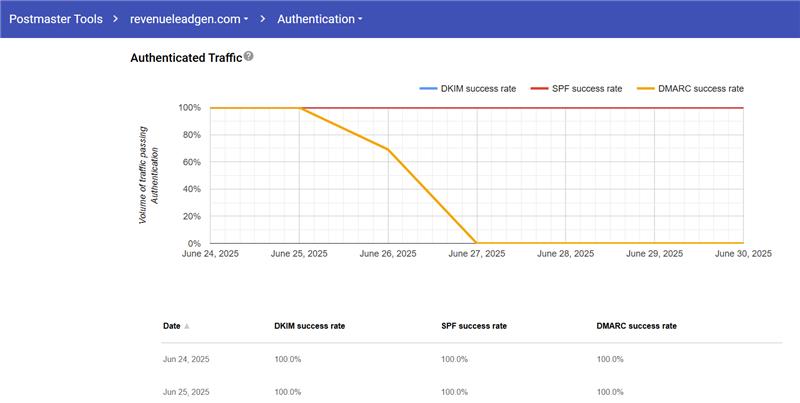Toggle DMARC success rate legend entry
The width and height of the screenshot is (800, 403).
(x=688, y=89)
